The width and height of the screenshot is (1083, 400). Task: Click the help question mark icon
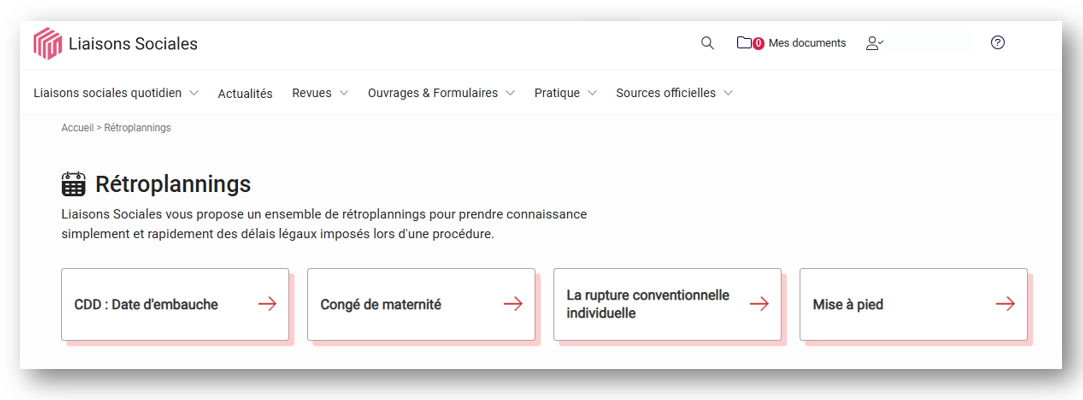[997, 43]
